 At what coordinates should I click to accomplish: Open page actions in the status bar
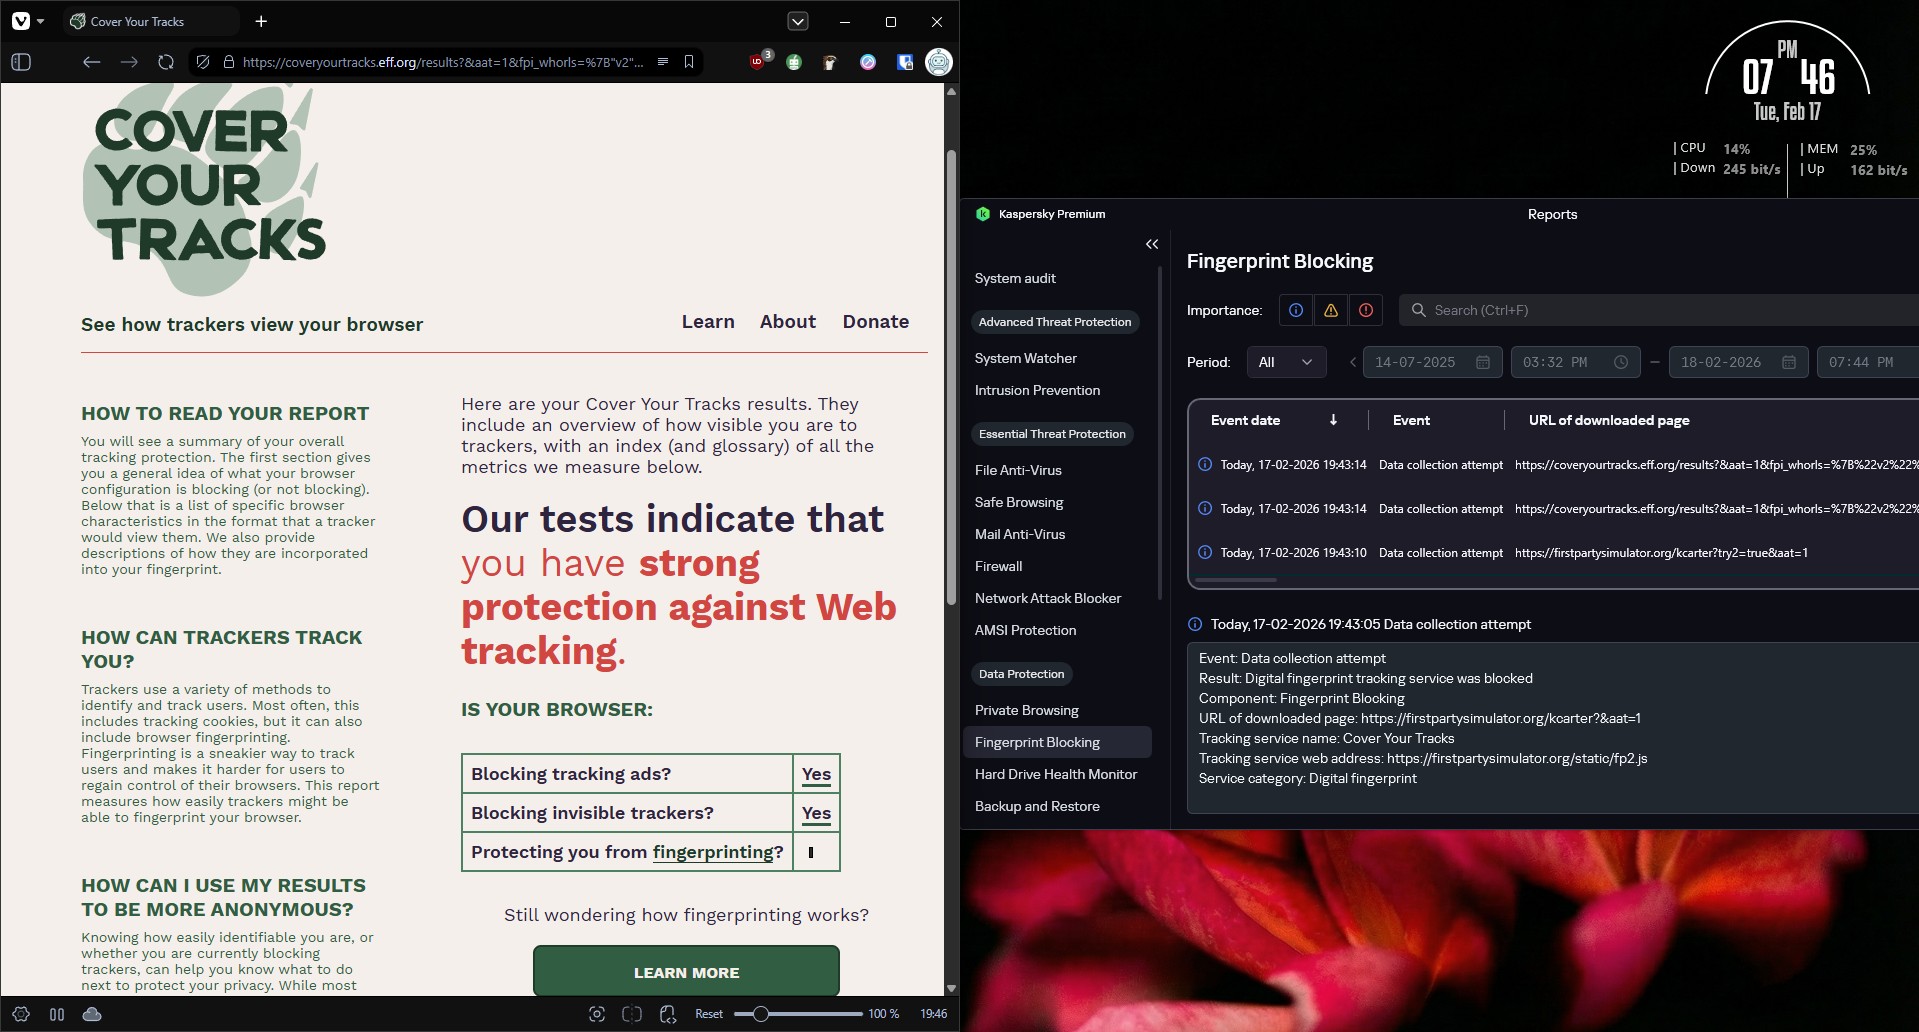pos(668,1014)
